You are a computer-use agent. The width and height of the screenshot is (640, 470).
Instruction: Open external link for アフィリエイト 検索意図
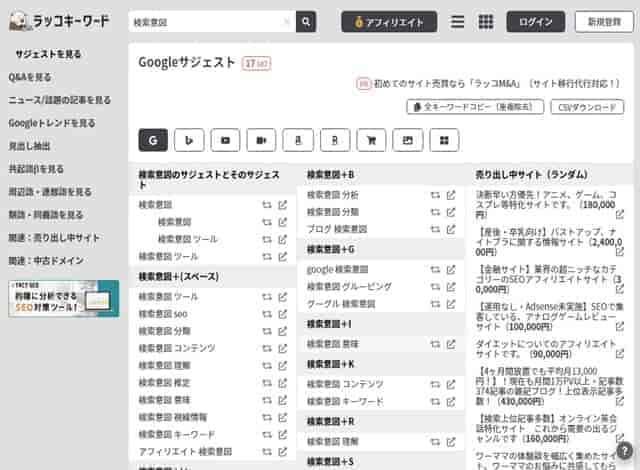[x=282, y=452]
